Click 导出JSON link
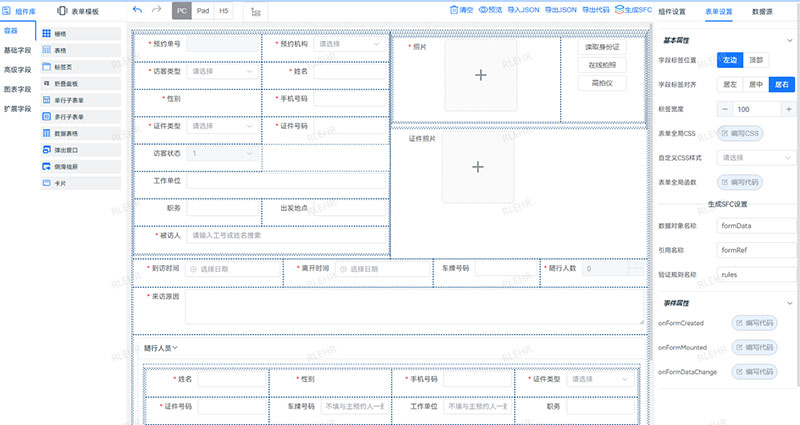 pyautogui.click(x=561, y=10)
